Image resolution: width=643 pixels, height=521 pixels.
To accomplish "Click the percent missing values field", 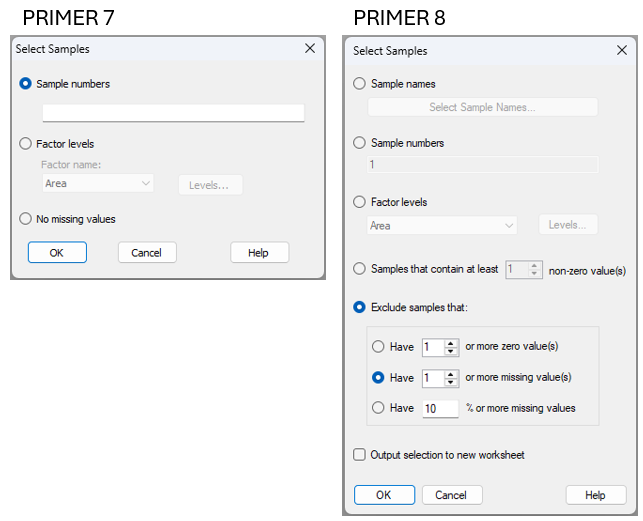I will (x=439, y=408).
